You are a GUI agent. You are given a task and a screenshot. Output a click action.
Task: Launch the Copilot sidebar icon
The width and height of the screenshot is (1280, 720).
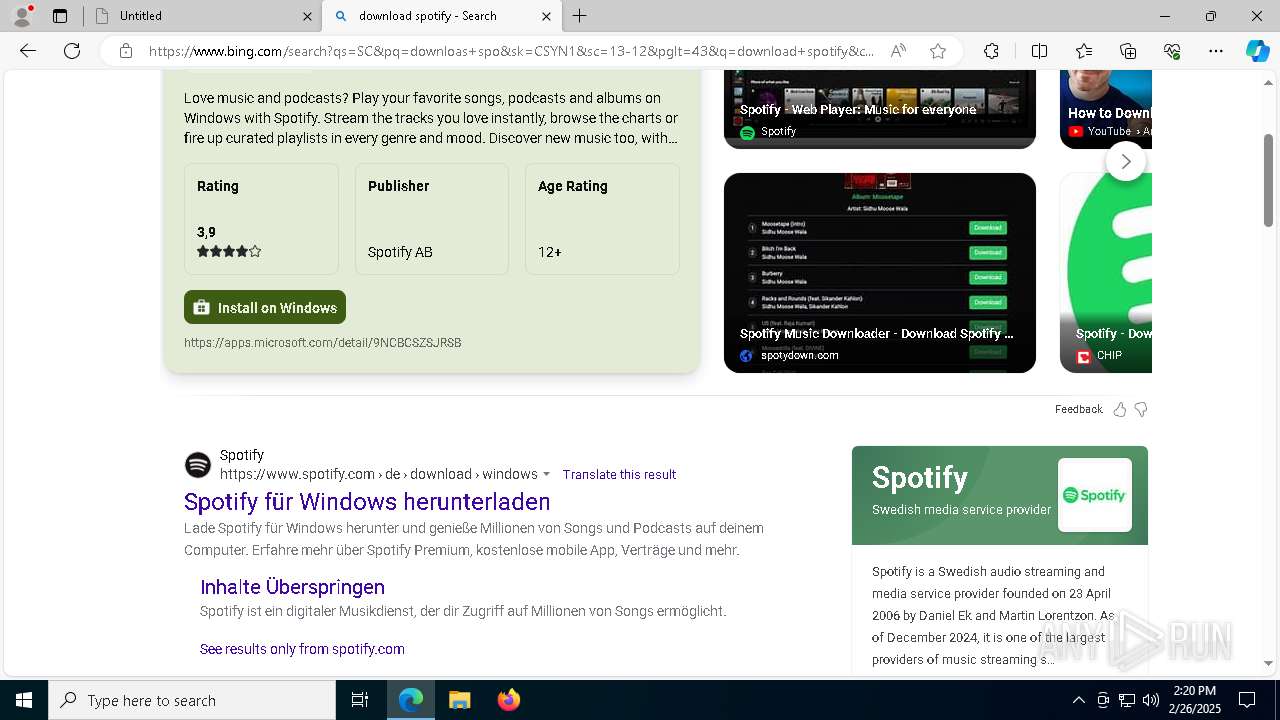[x=1257, y=51]
